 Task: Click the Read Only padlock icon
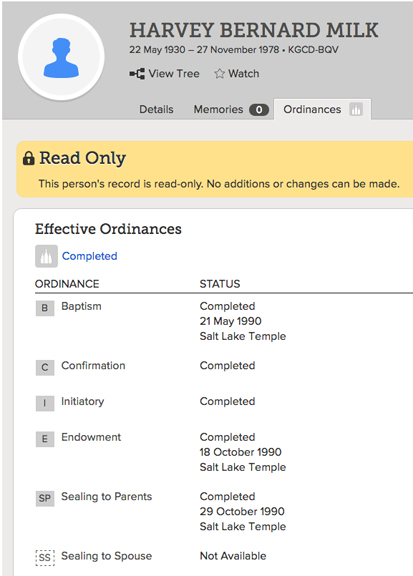coord(28,158)
